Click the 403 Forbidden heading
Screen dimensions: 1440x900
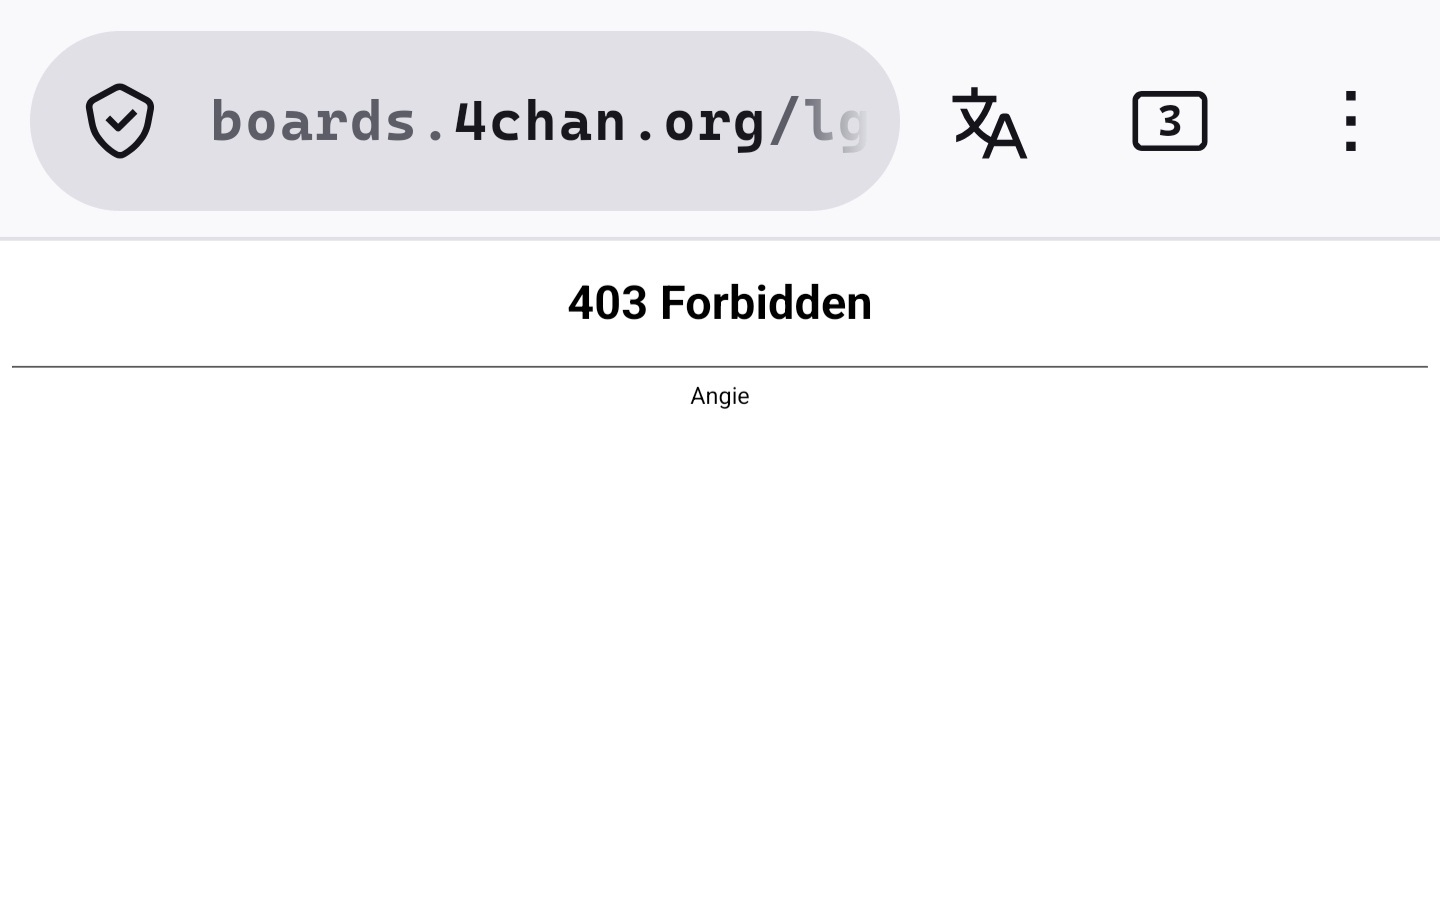[x=720, y=302]
